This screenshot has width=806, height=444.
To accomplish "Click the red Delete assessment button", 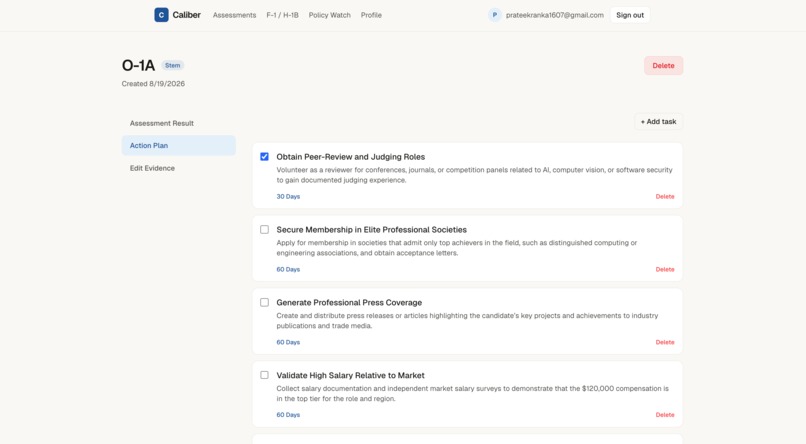I will click(663, 66).
